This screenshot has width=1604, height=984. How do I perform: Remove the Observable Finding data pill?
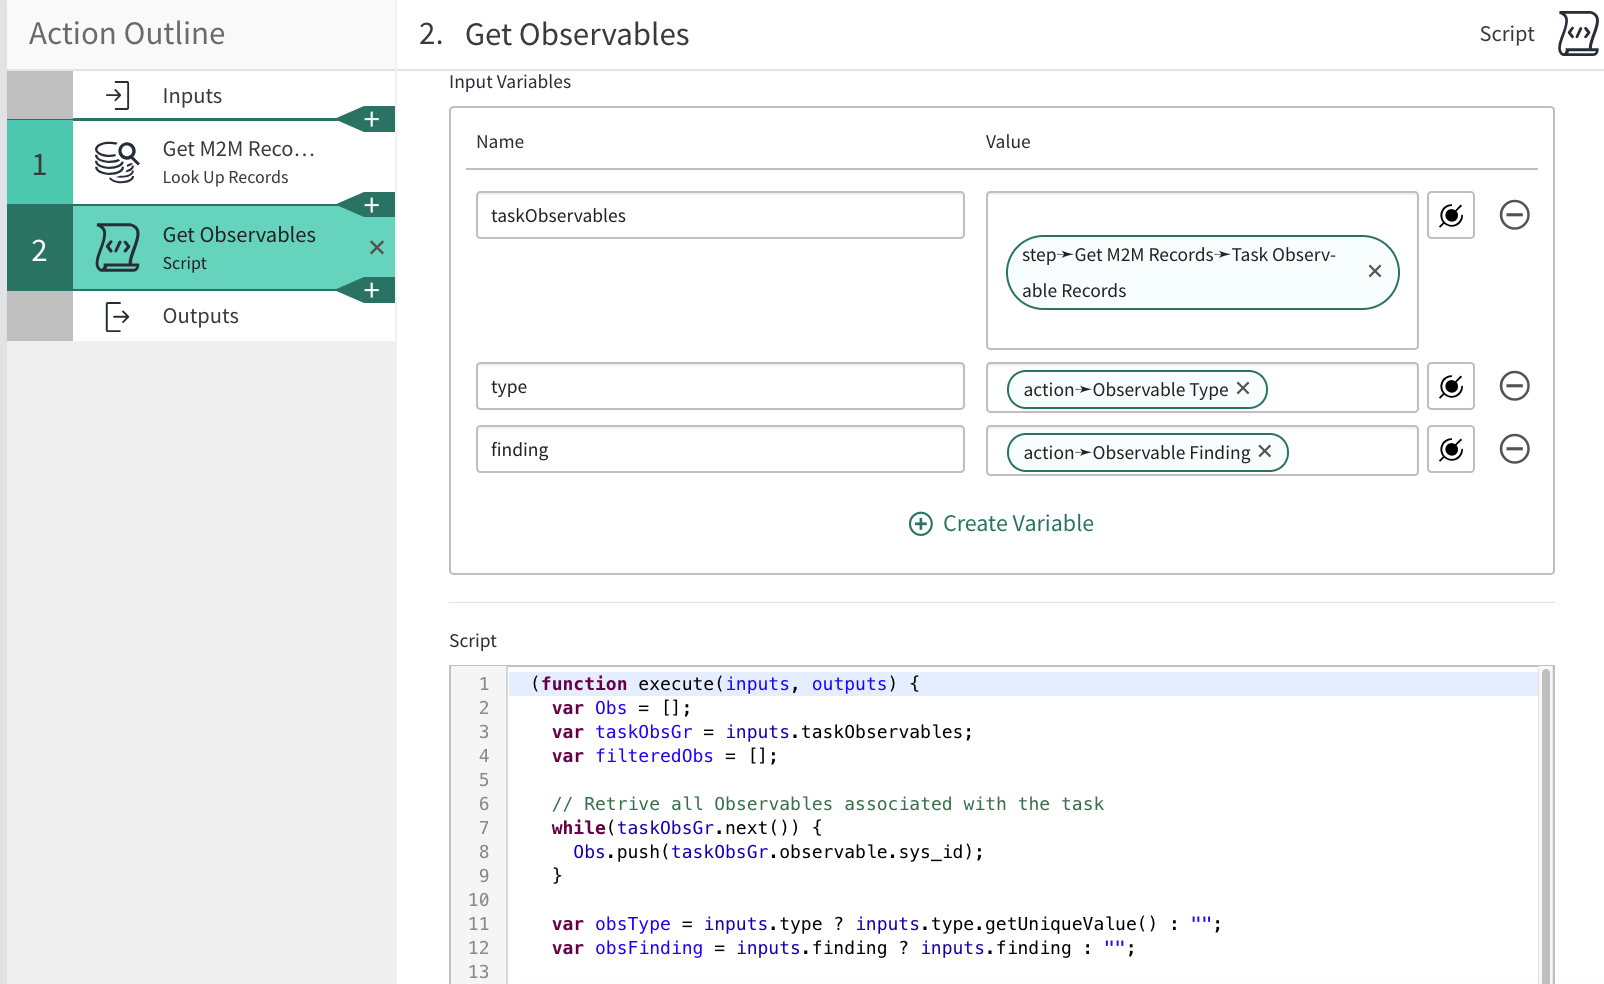[1265, 451]
